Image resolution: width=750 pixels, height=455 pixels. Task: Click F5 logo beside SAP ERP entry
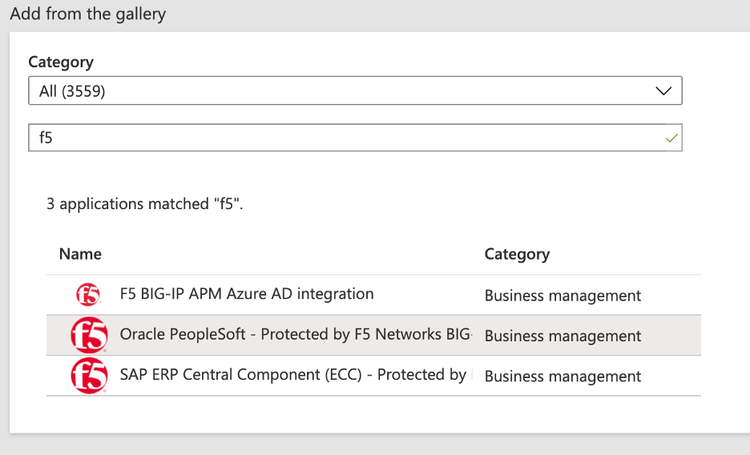(x=89, y=376)
